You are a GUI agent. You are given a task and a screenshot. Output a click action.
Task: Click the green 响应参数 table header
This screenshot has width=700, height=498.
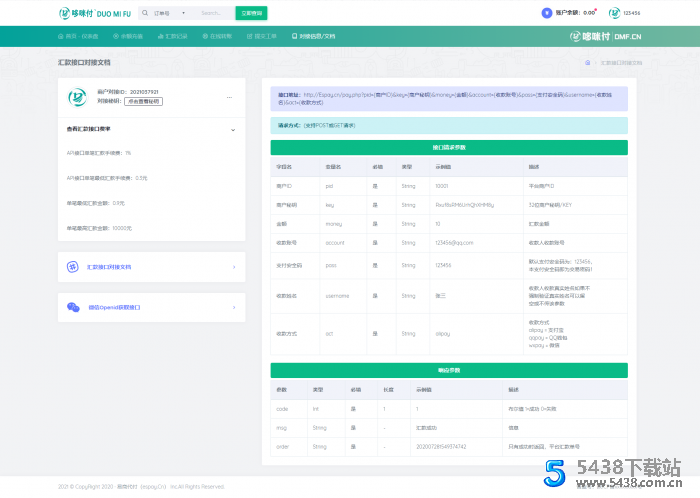[x=449, y=370]
